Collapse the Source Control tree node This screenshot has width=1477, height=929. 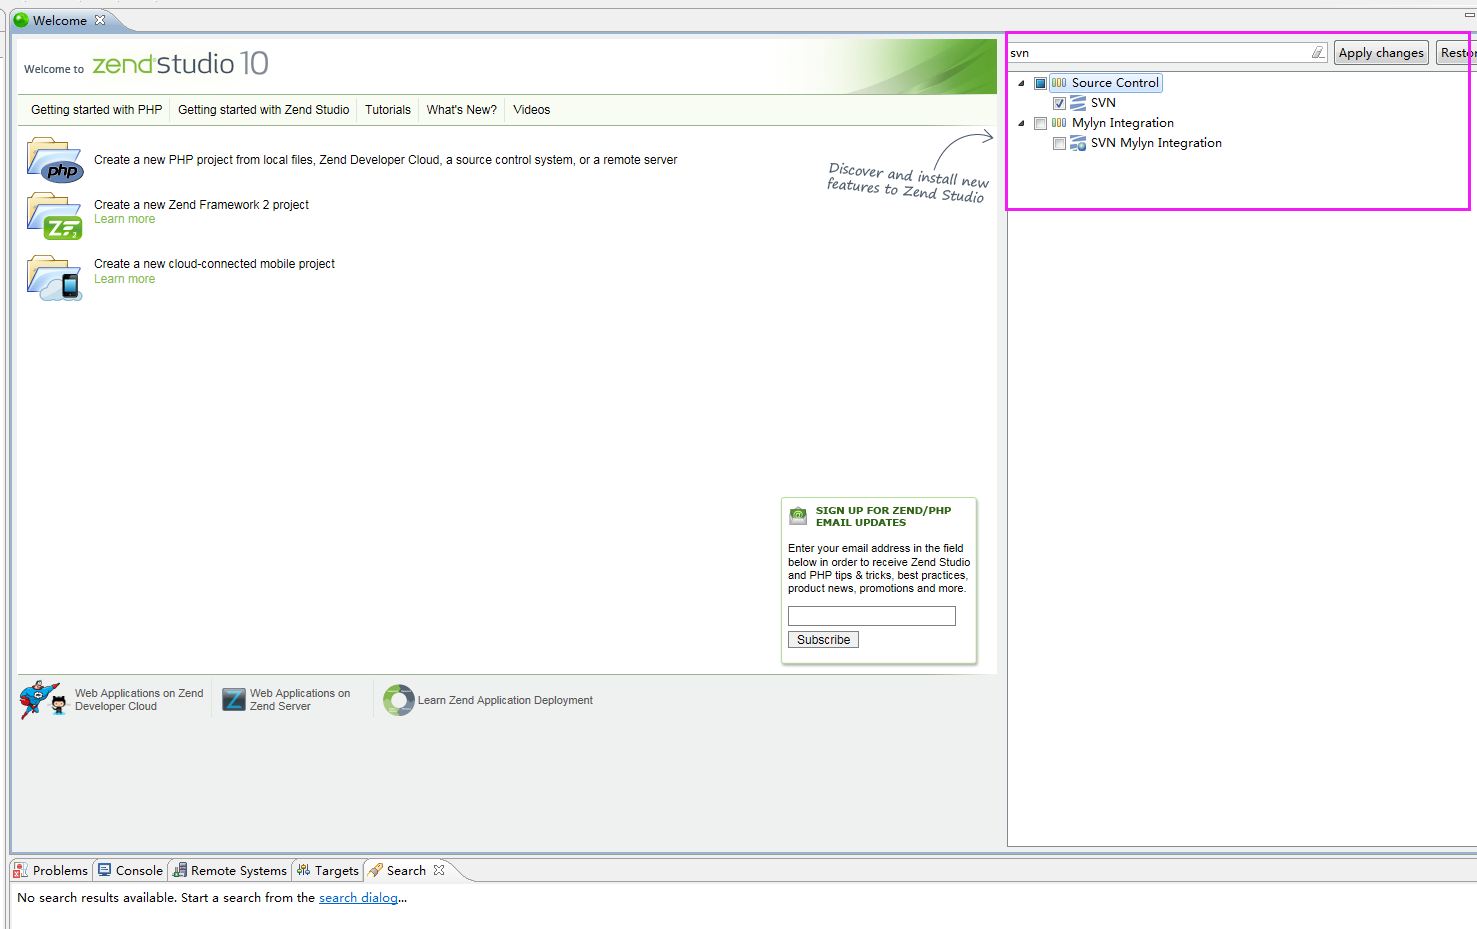tap(1021, 83)
